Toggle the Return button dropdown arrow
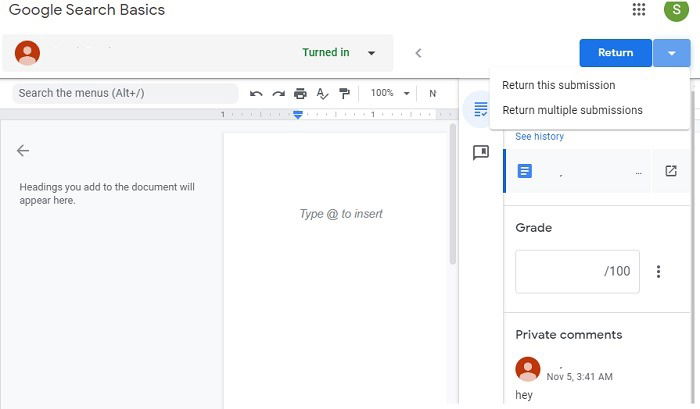The image size is (700, 409). [x=671, y=53]
